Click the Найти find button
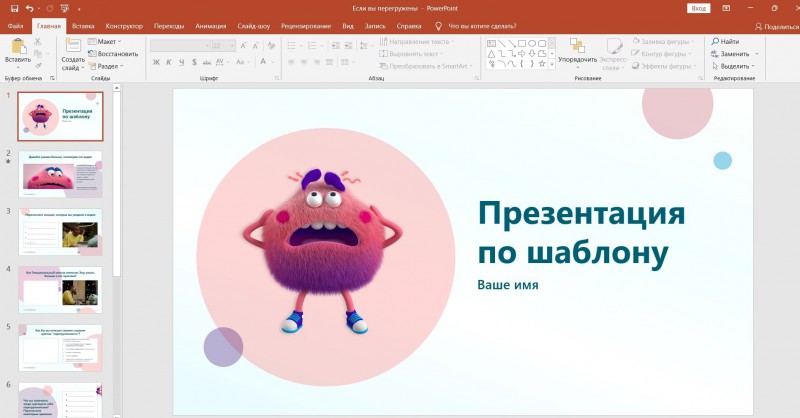The image size is (800, 418). pos(725,41)
